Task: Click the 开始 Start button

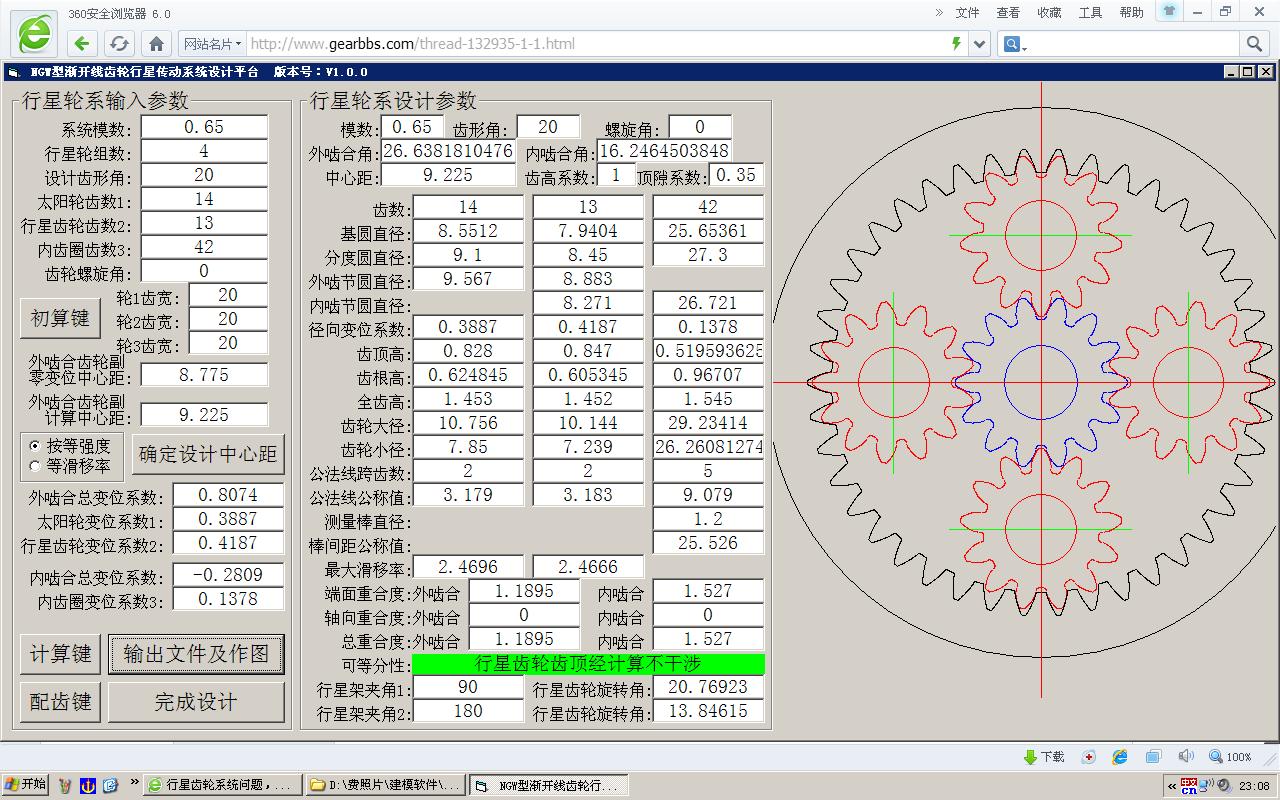Action: 25,785
